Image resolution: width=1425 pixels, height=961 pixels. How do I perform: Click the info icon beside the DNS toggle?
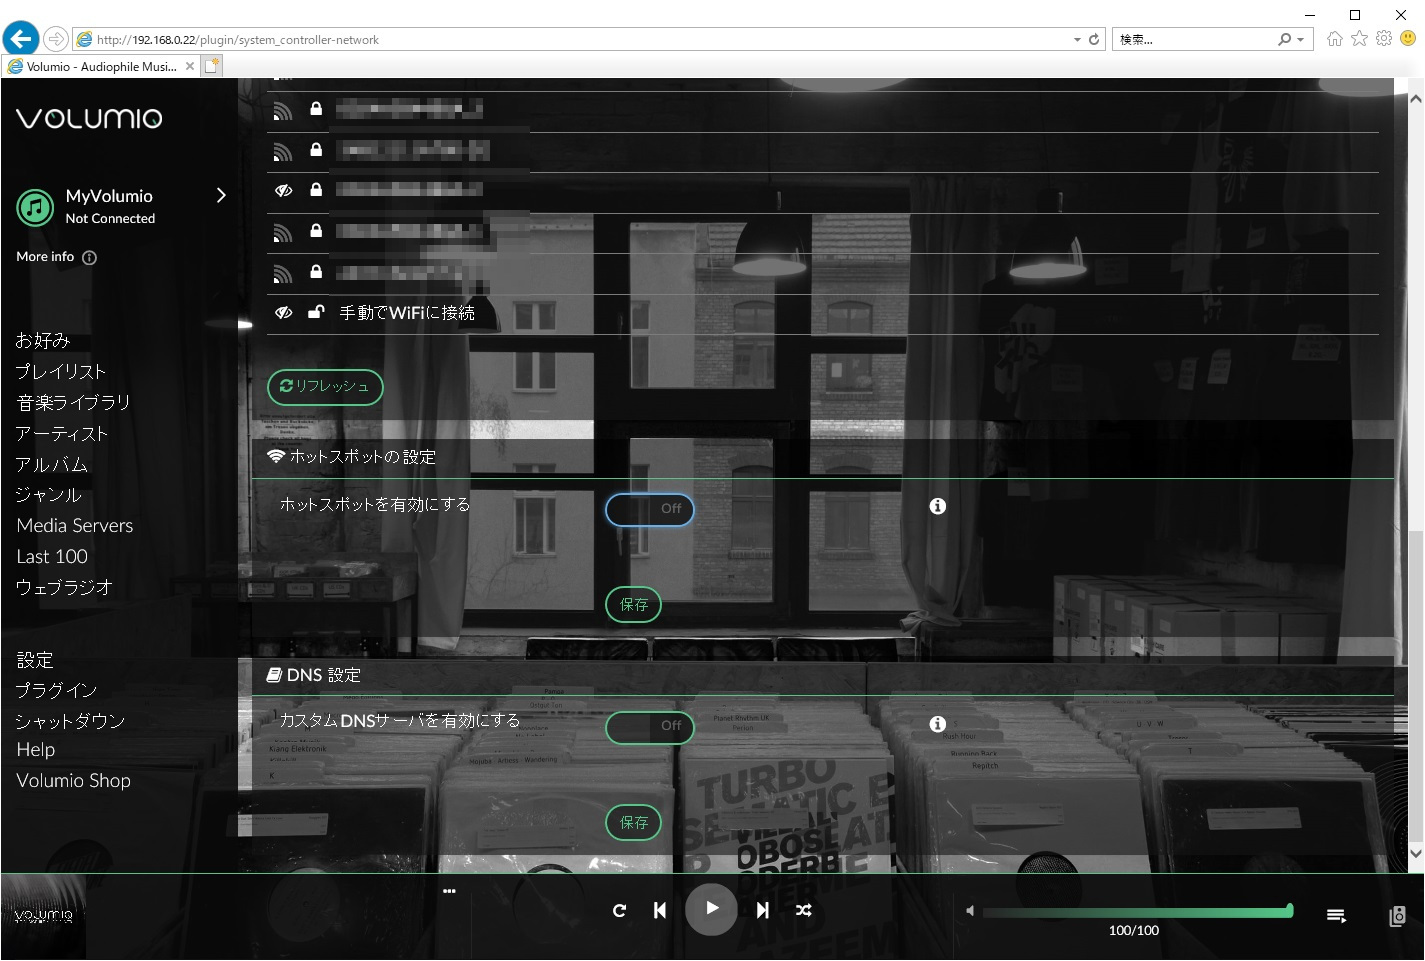(x=937, y=723)
